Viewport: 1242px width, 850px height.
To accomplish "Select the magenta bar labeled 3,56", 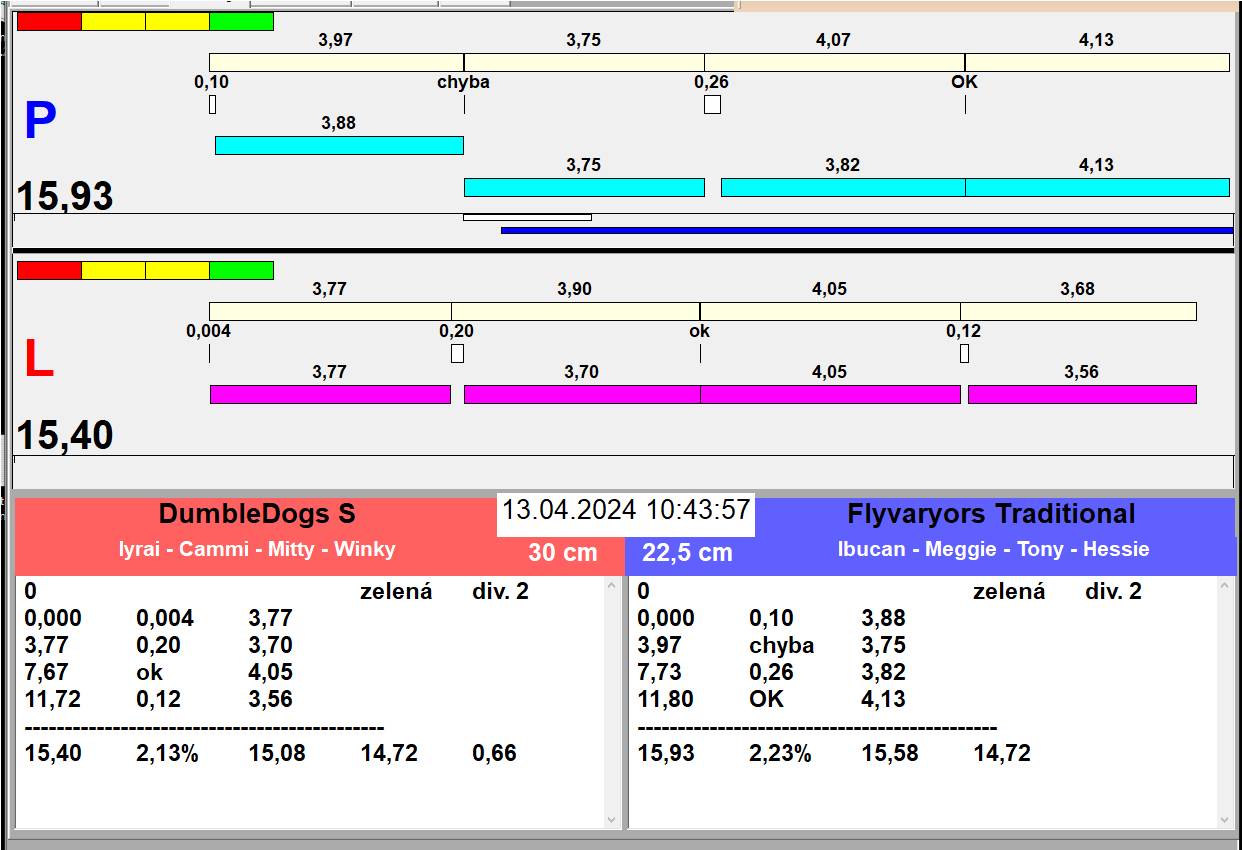I will coord(1082,394).
